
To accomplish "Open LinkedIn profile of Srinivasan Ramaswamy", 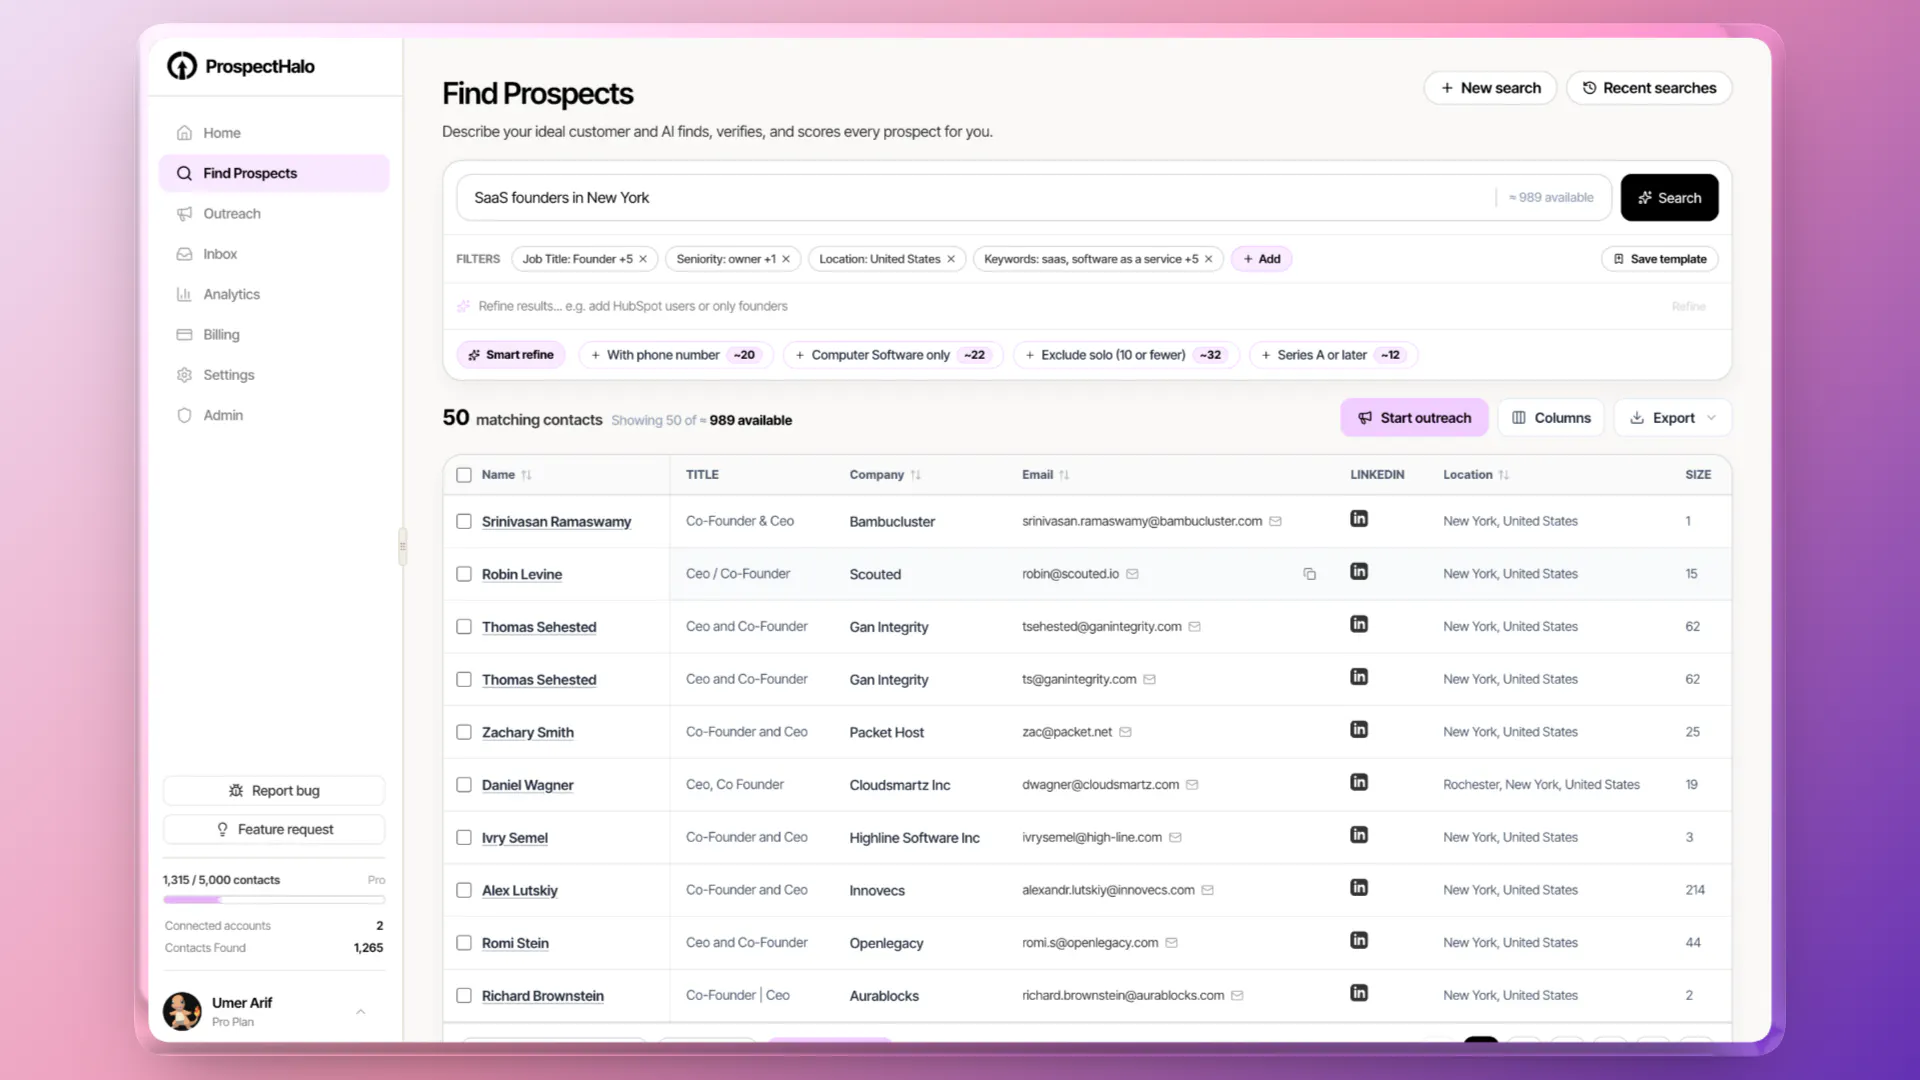I will pyautogui.click(x=1359, y=519).
